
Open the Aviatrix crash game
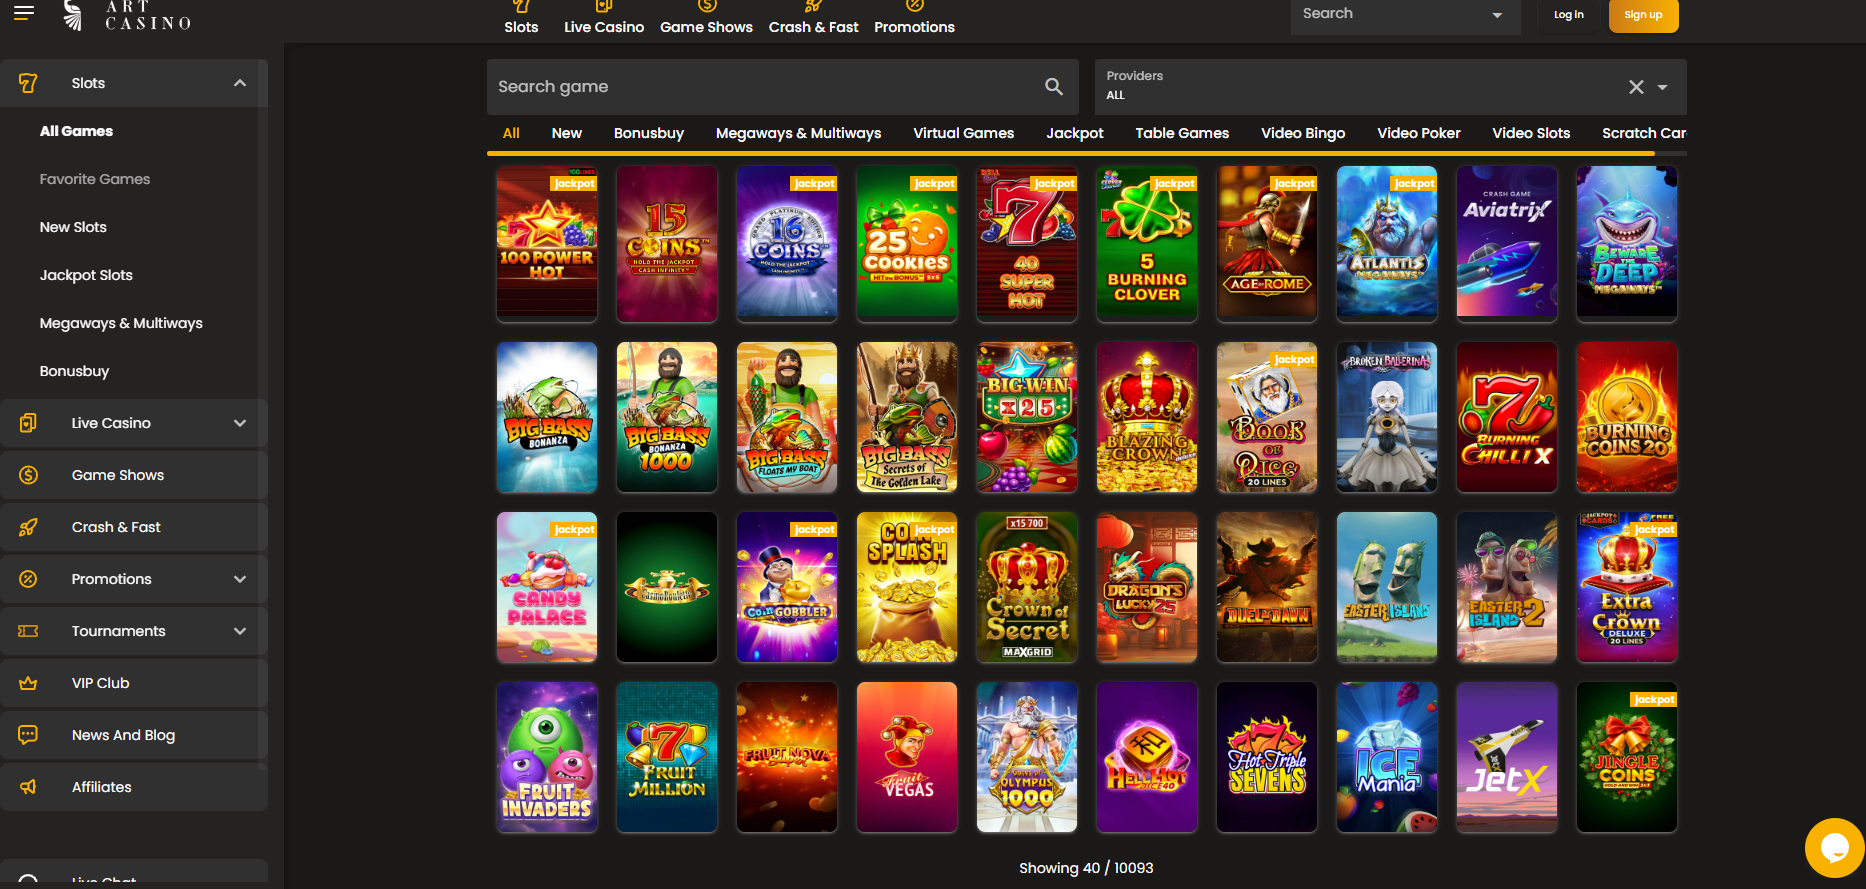(1507, 244)
